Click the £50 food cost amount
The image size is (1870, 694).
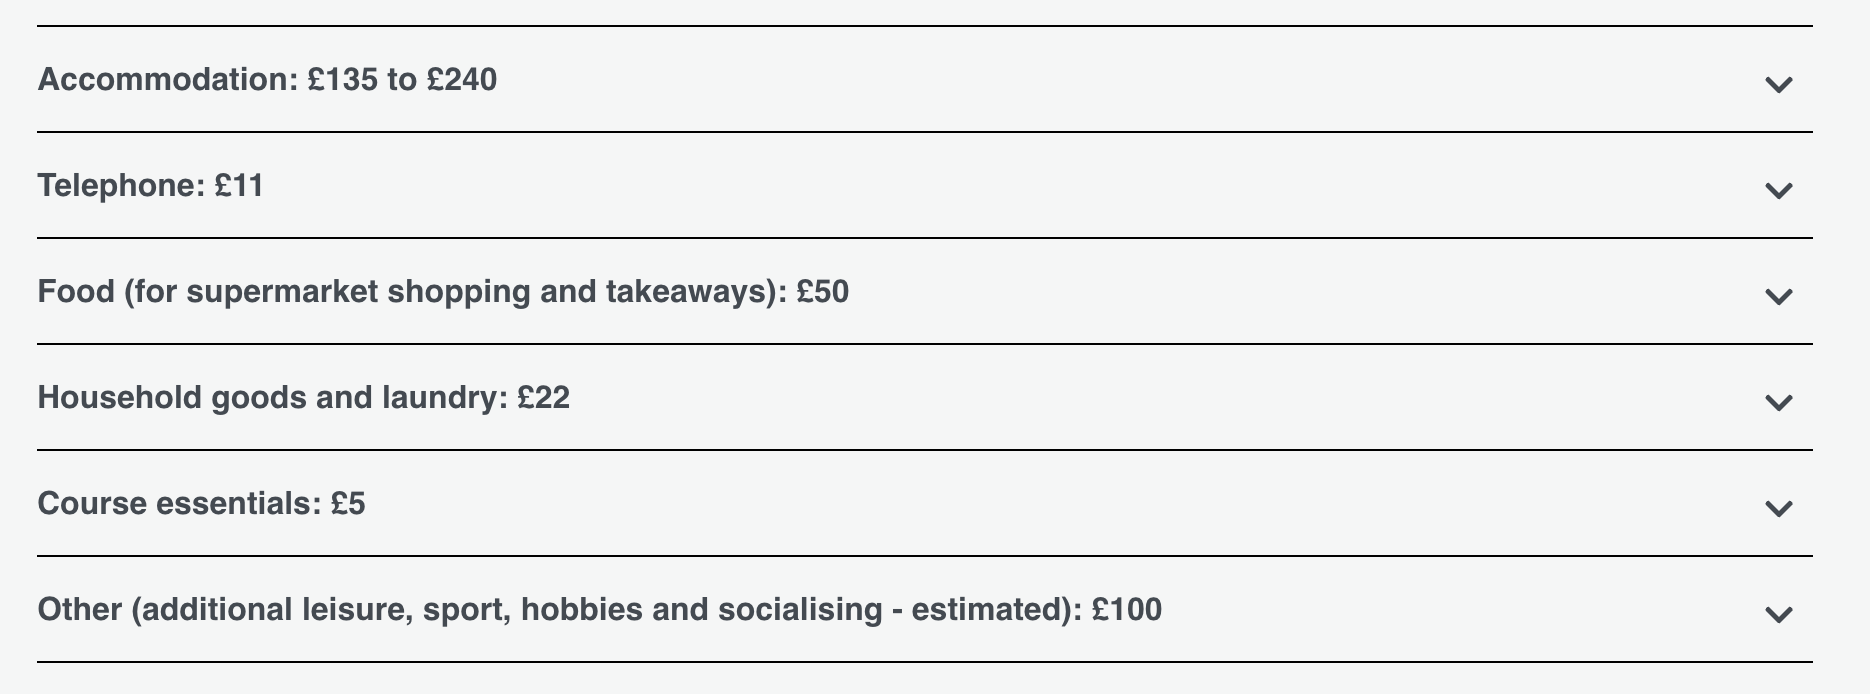pos(822,292)
